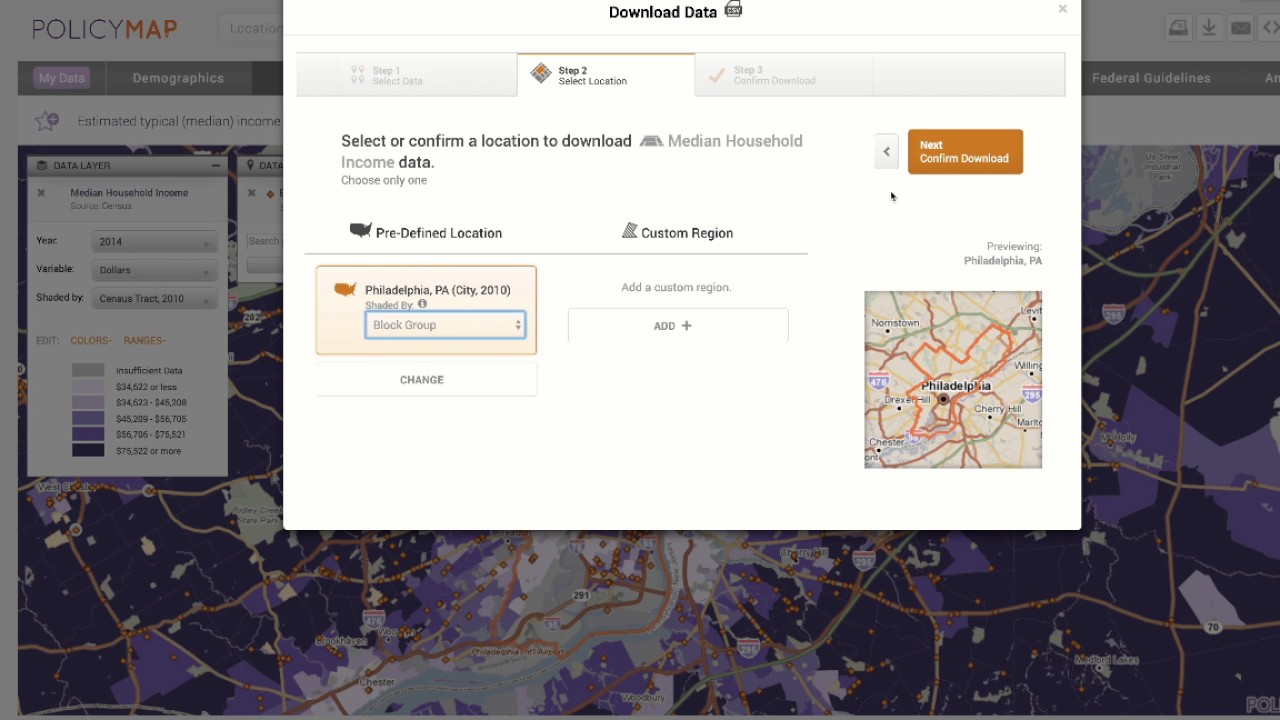This screenshot has height=720, width=1280.
Task: Click the CSV file icon in dialog title
Action: 733,10
